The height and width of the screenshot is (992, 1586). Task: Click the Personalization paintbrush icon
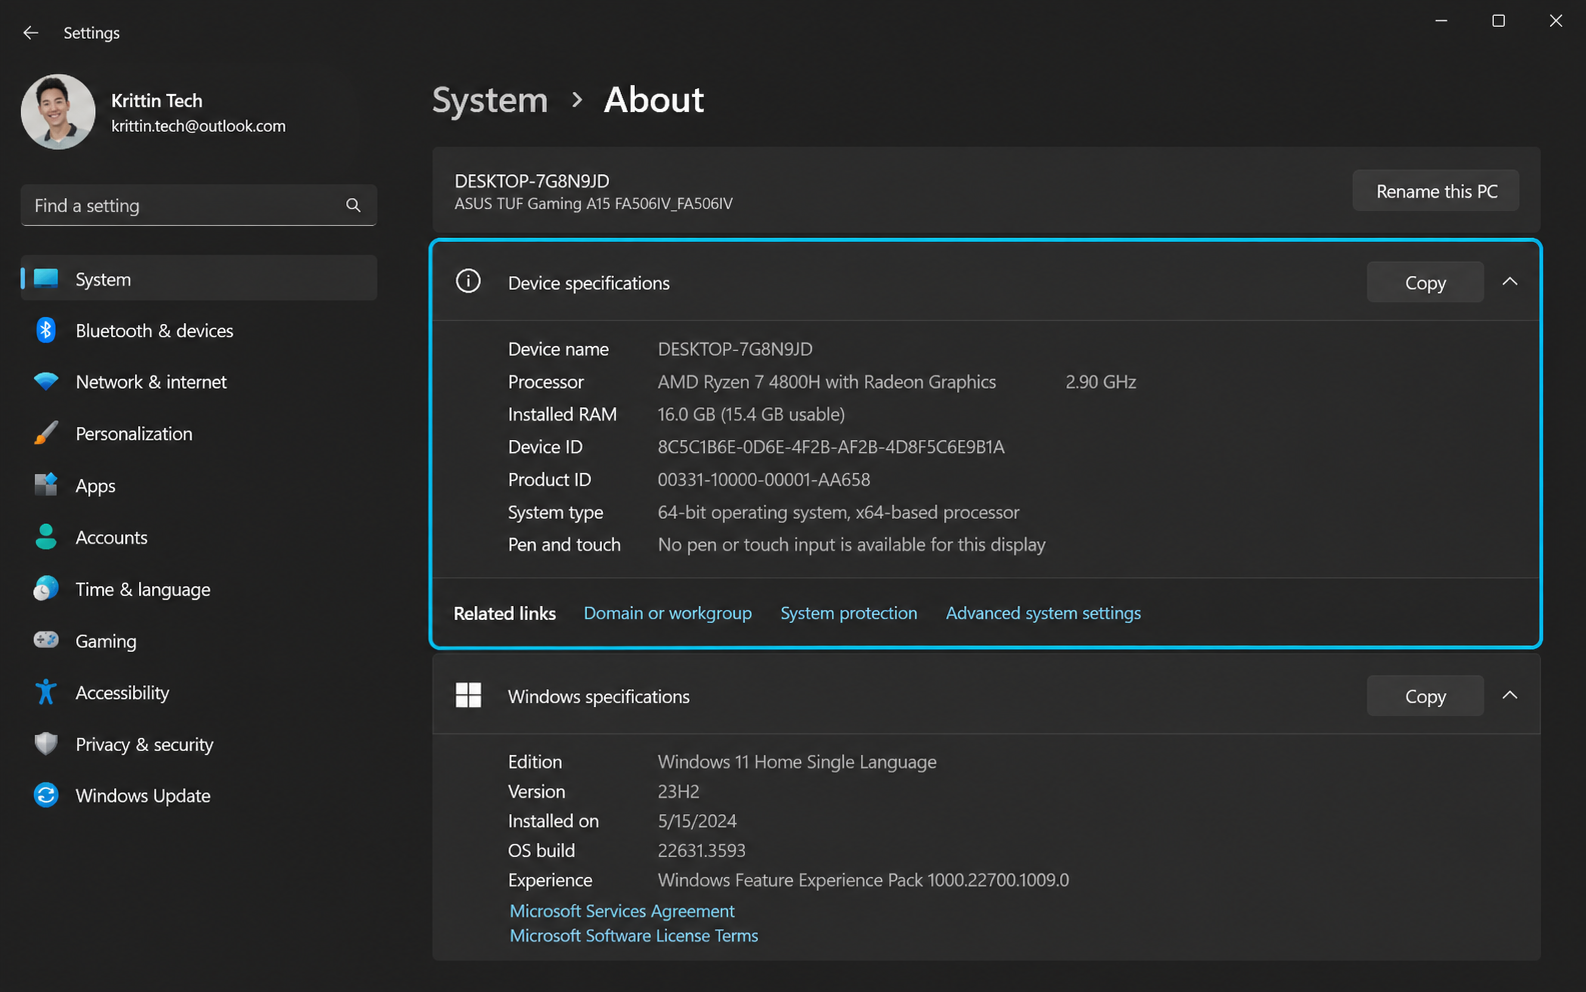46,433
